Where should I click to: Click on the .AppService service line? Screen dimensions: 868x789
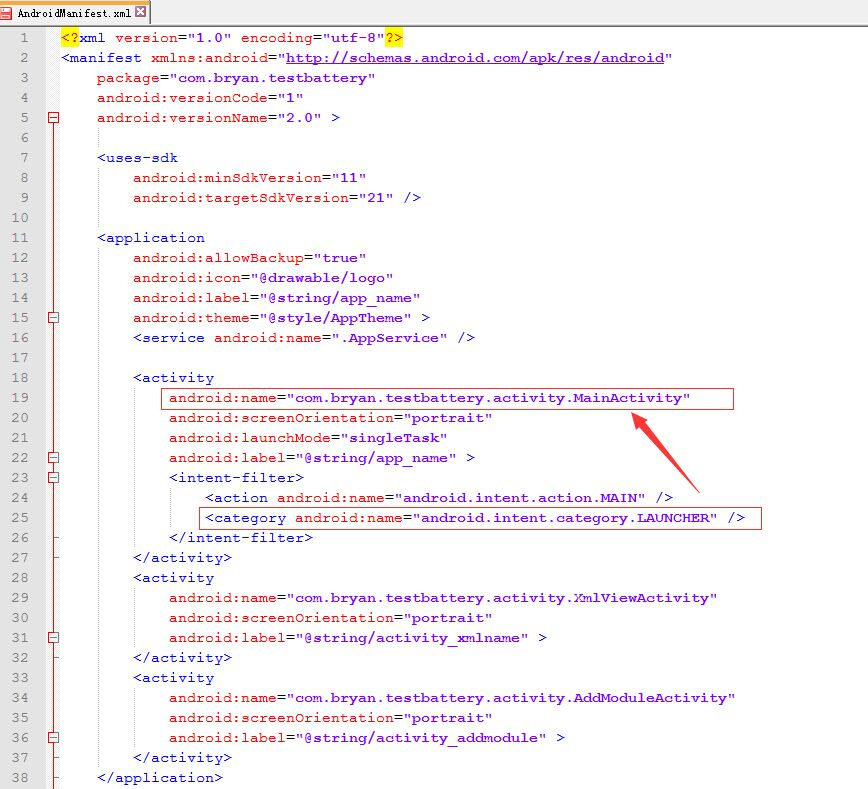pos(303,338)
